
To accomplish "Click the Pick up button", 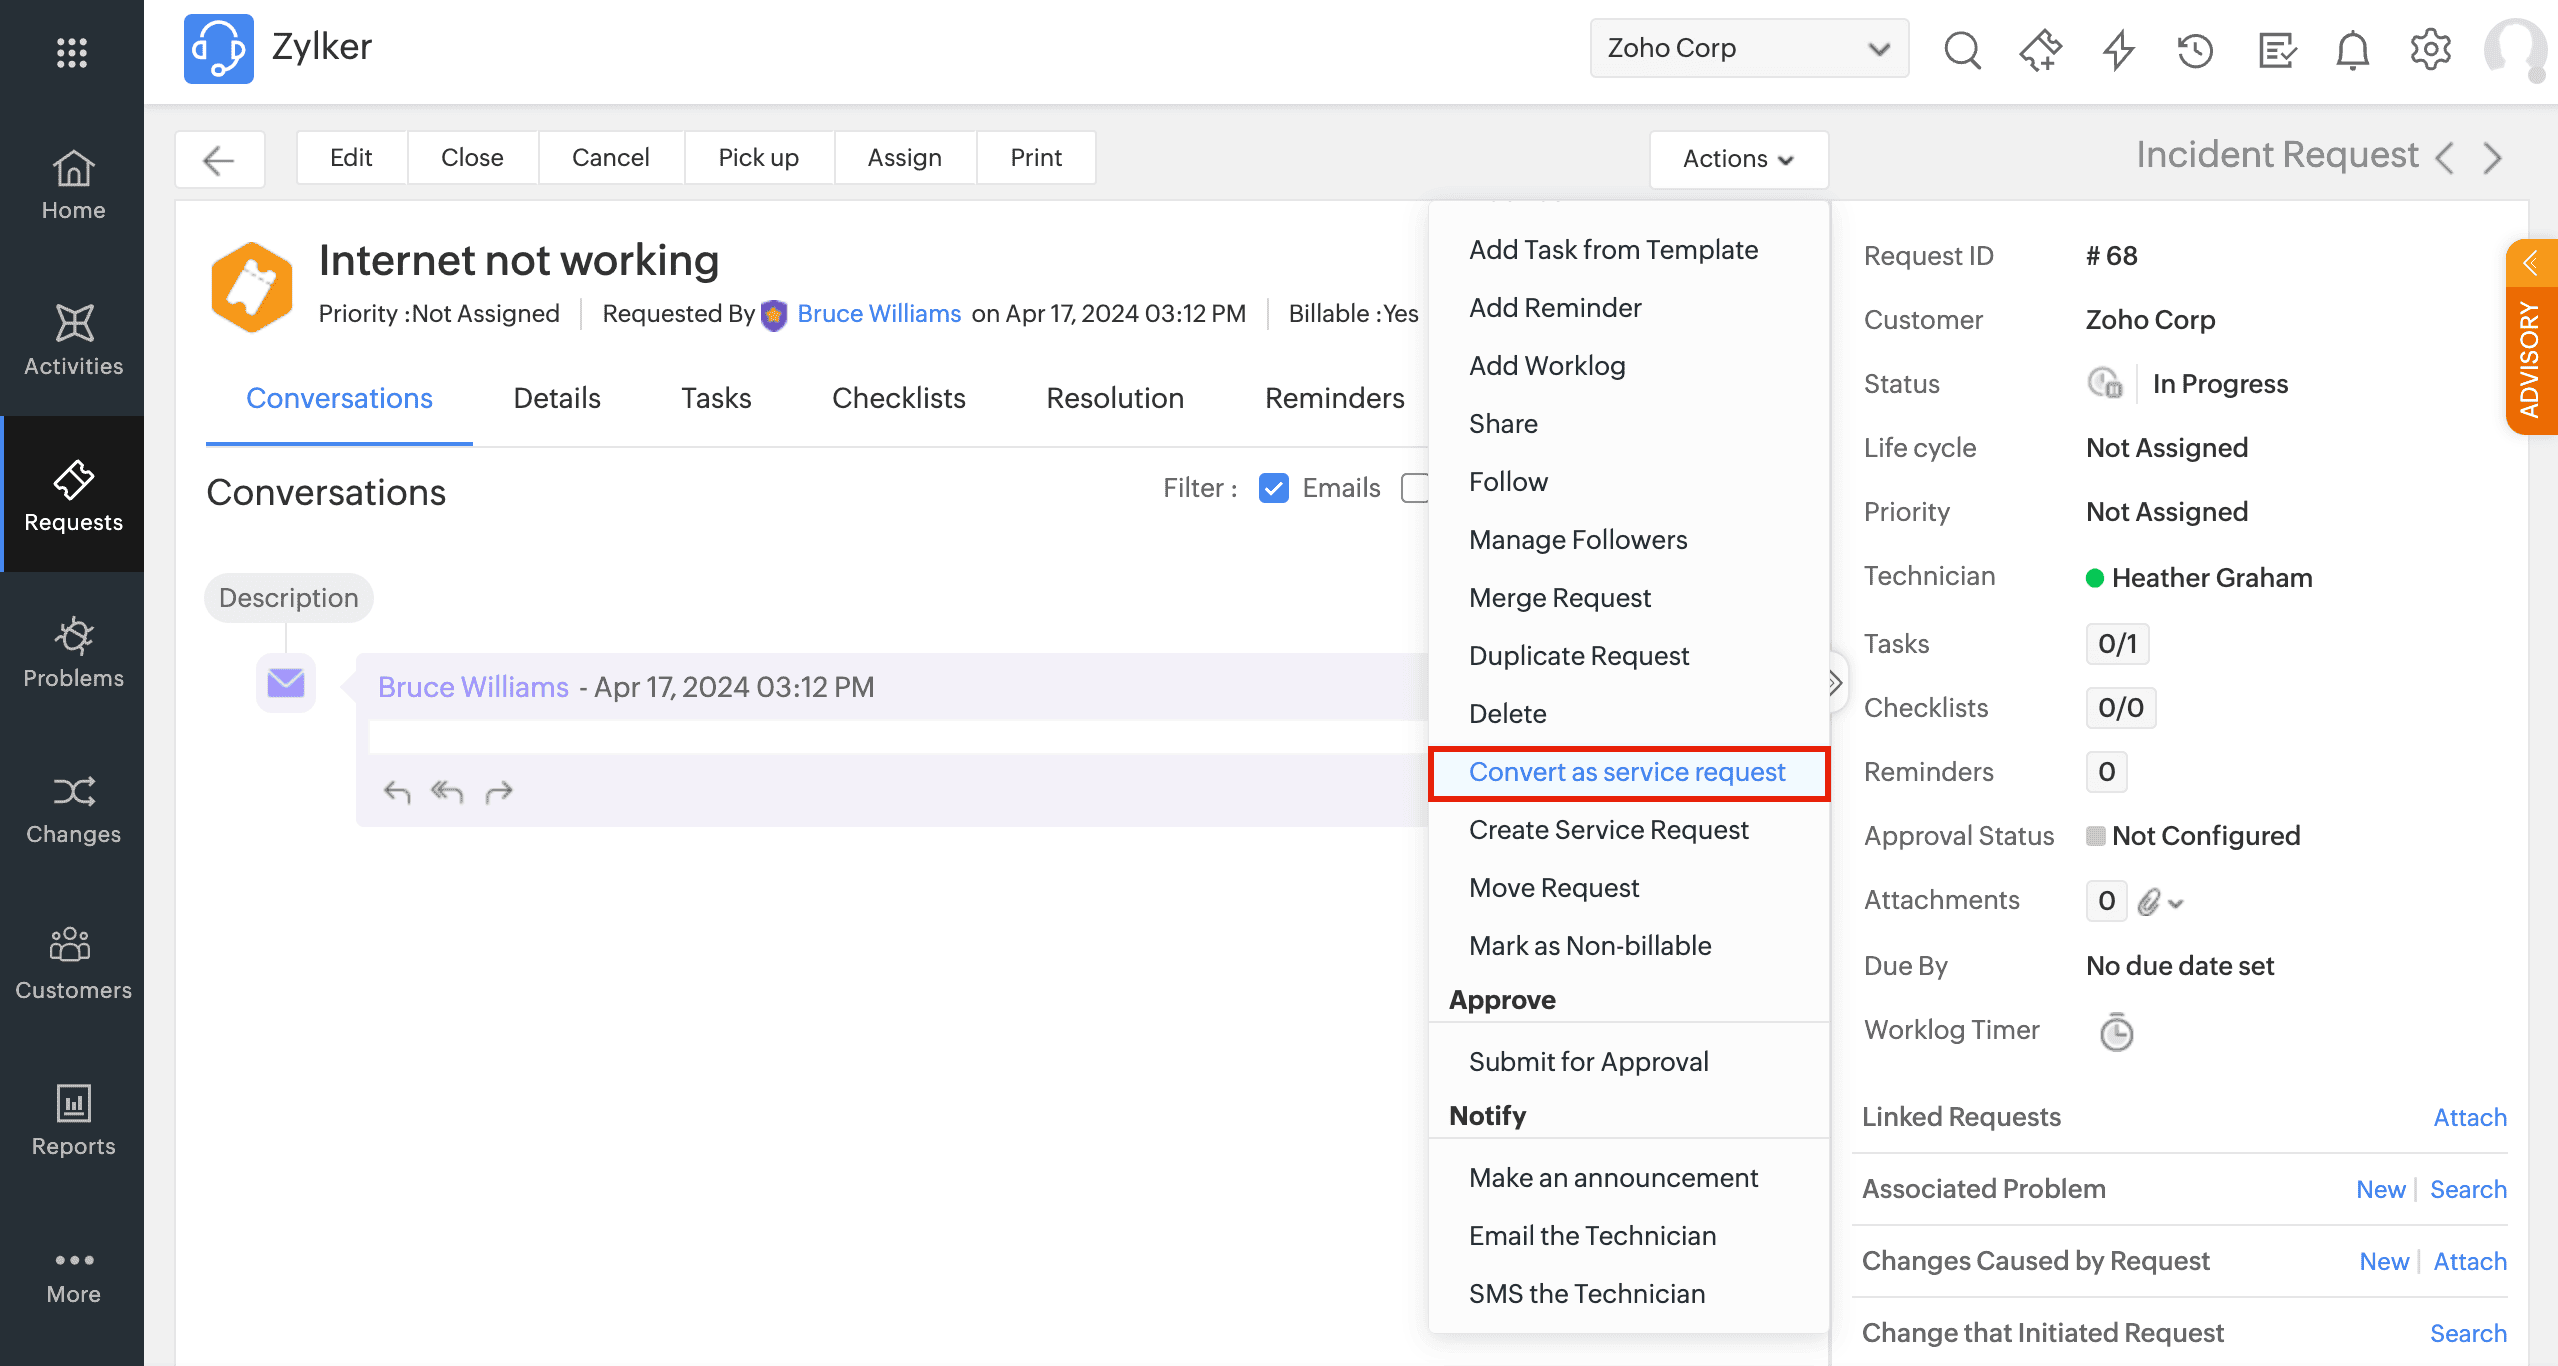I will [x=758, y=158].
